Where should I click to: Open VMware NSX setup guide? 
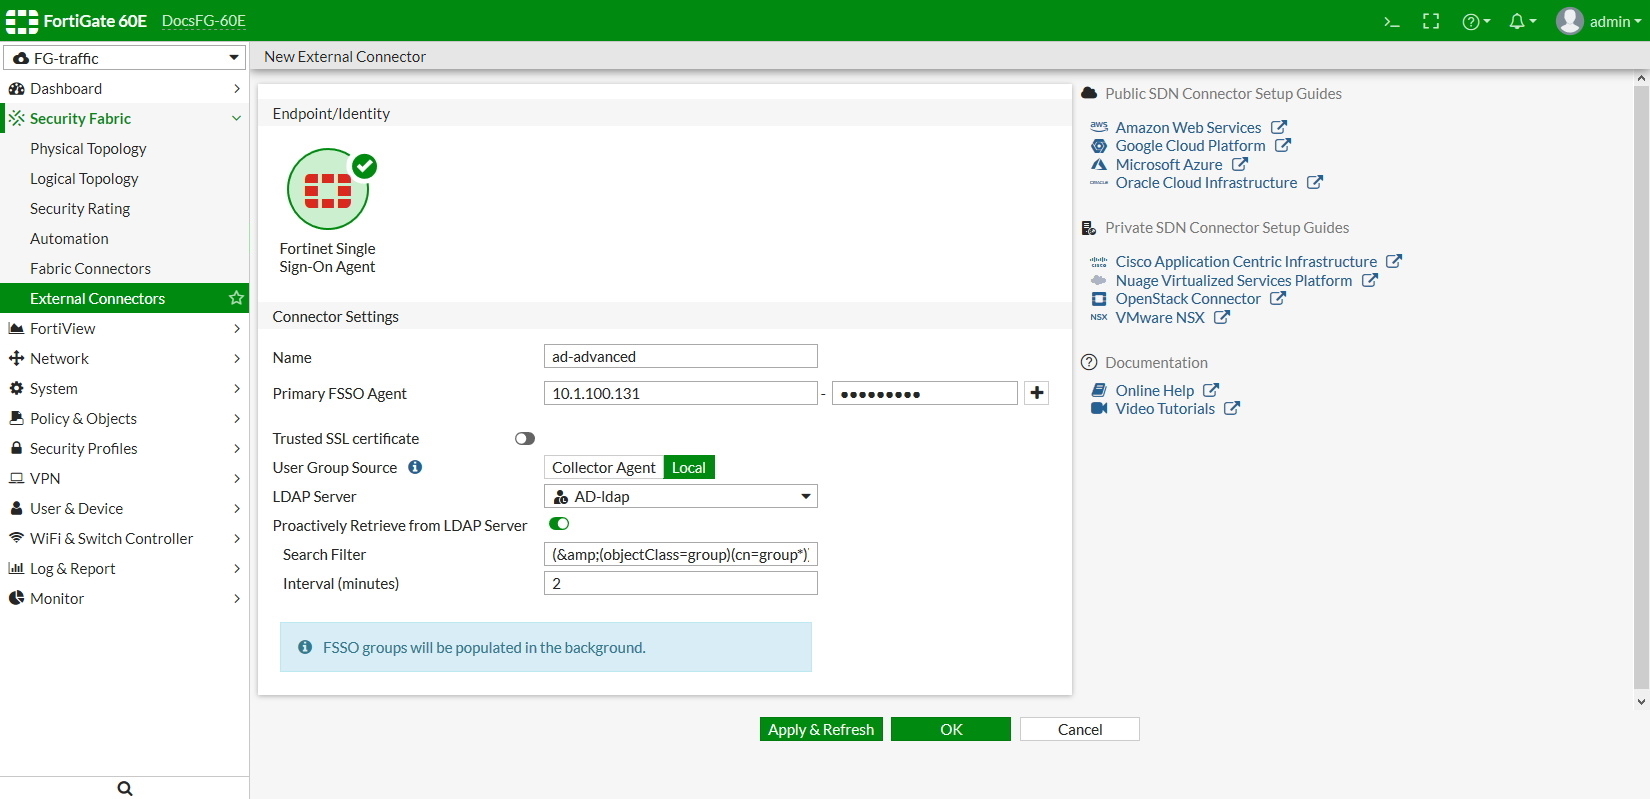click(1160, 317)
